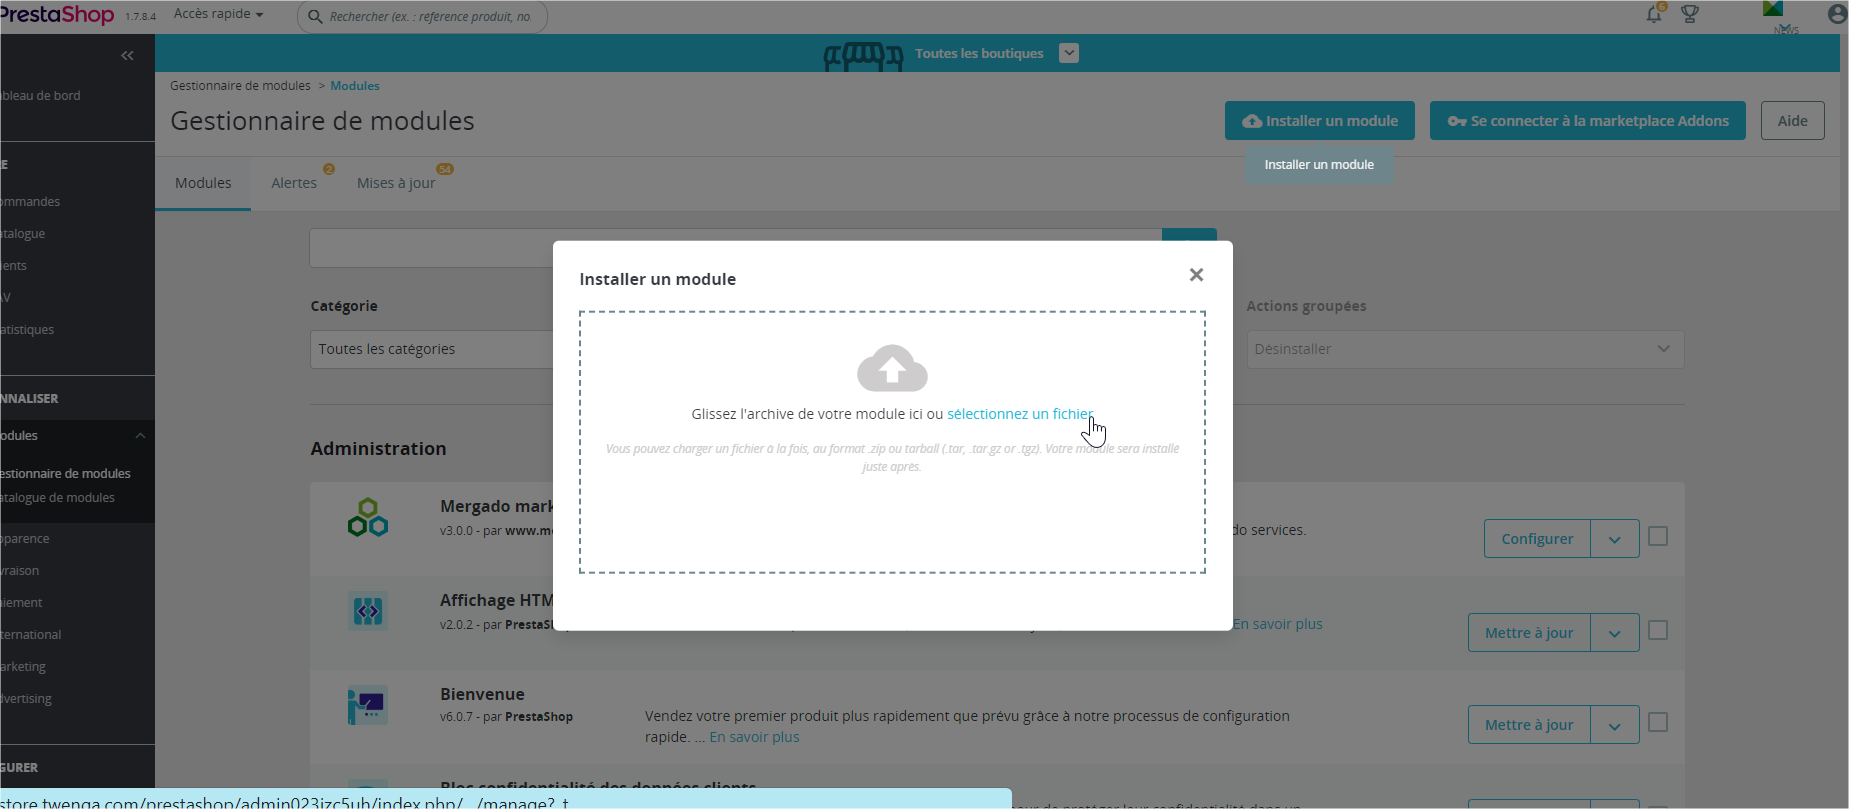Tick the Bienvenue module checkbox
1849x809 pixels.
1658,722
